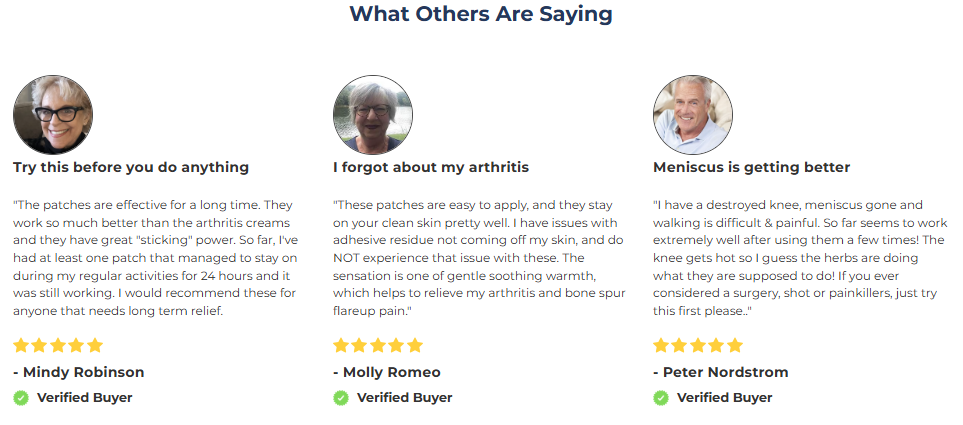Select 'Try this before you do anything' title

[x=131, y=167]
